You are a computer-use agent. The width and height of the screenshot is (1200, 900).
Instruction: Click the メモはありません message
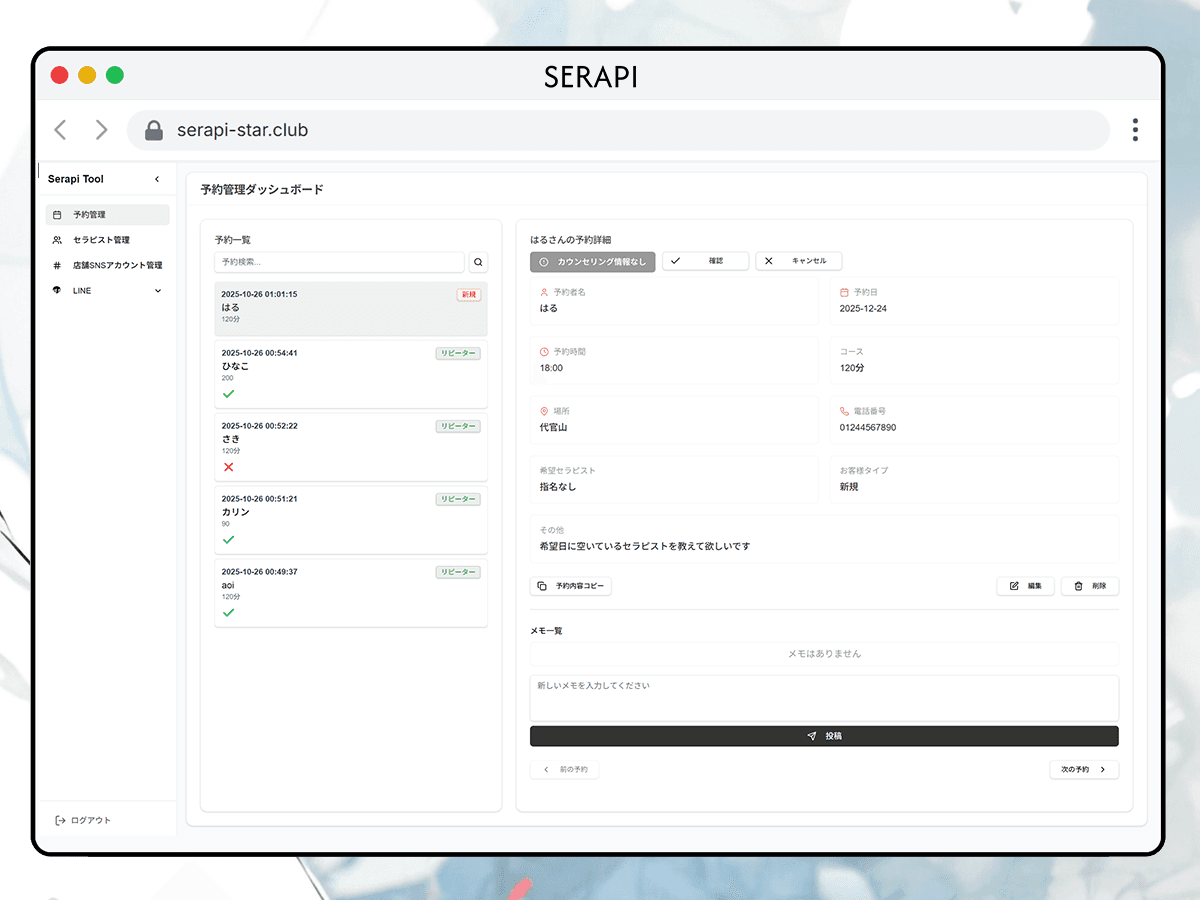click(x=824, y=654)
